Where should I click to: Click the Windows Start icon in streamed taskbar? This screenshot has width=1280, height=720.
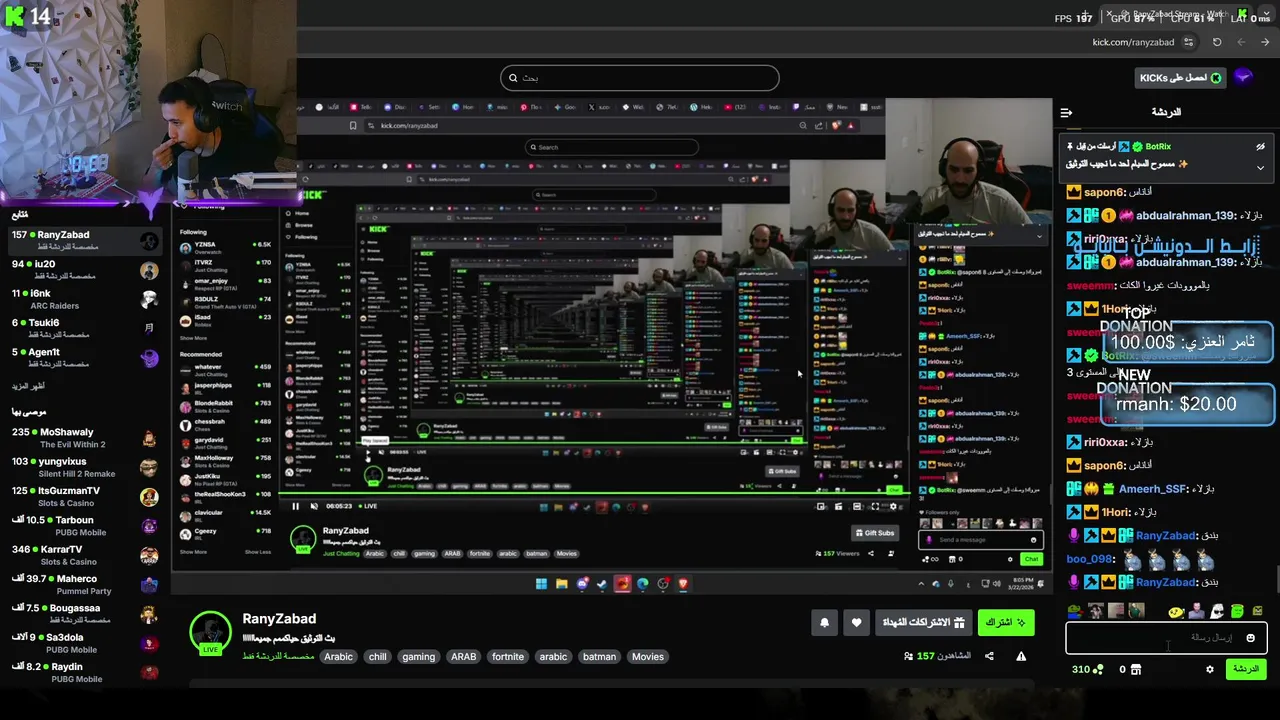[541, 584]
